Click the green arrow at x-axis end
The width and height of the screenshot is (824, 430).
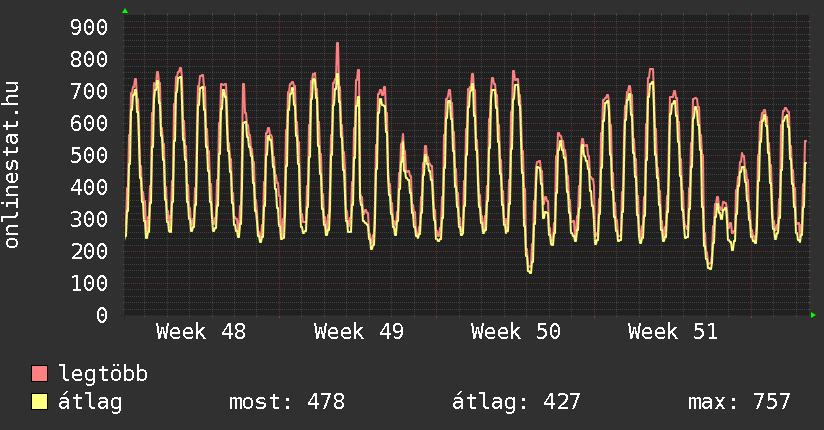click(813, 315)
